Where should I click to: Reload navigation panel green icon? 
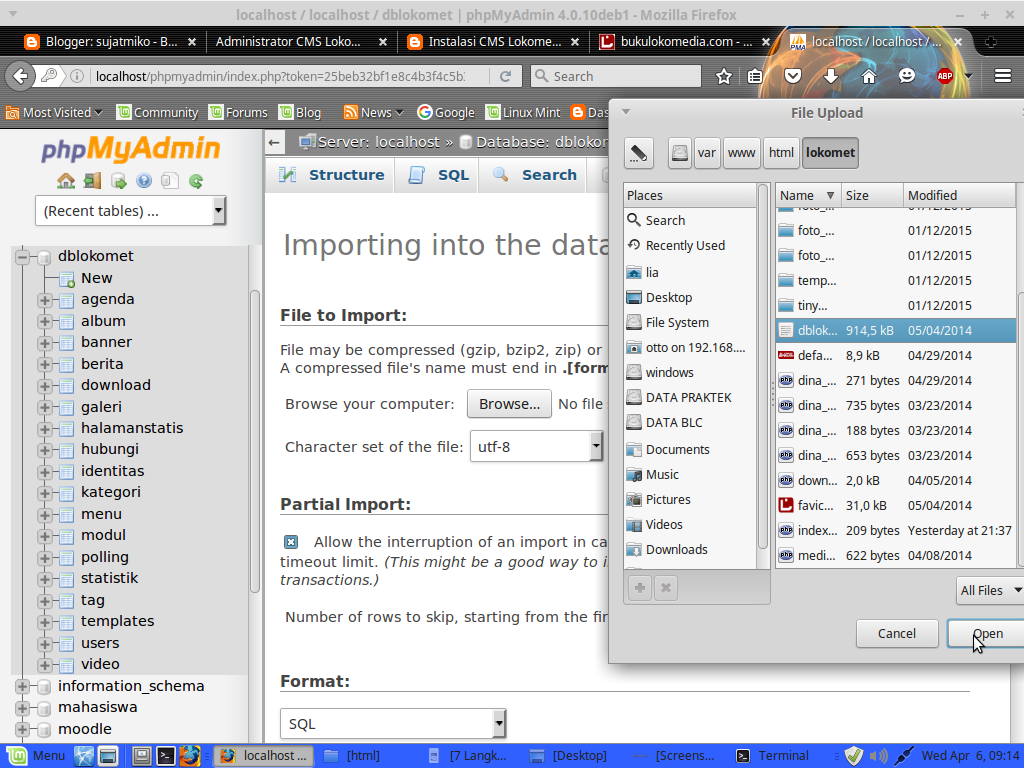(x=195, y=181)
